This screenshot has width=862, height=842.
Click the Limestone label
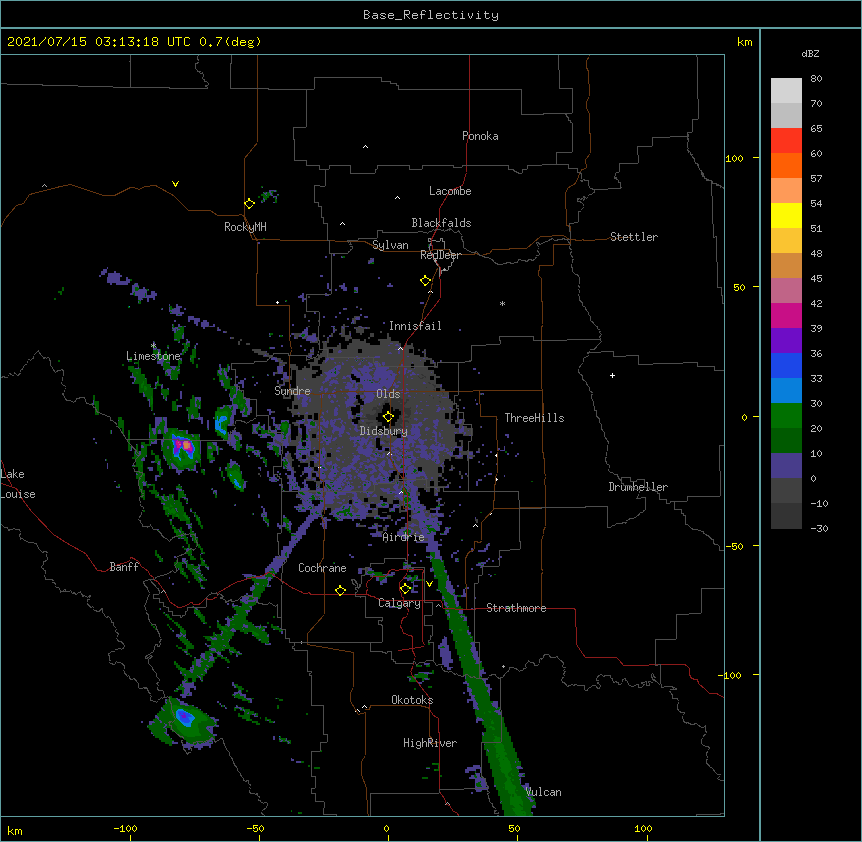tap(153, 356)
